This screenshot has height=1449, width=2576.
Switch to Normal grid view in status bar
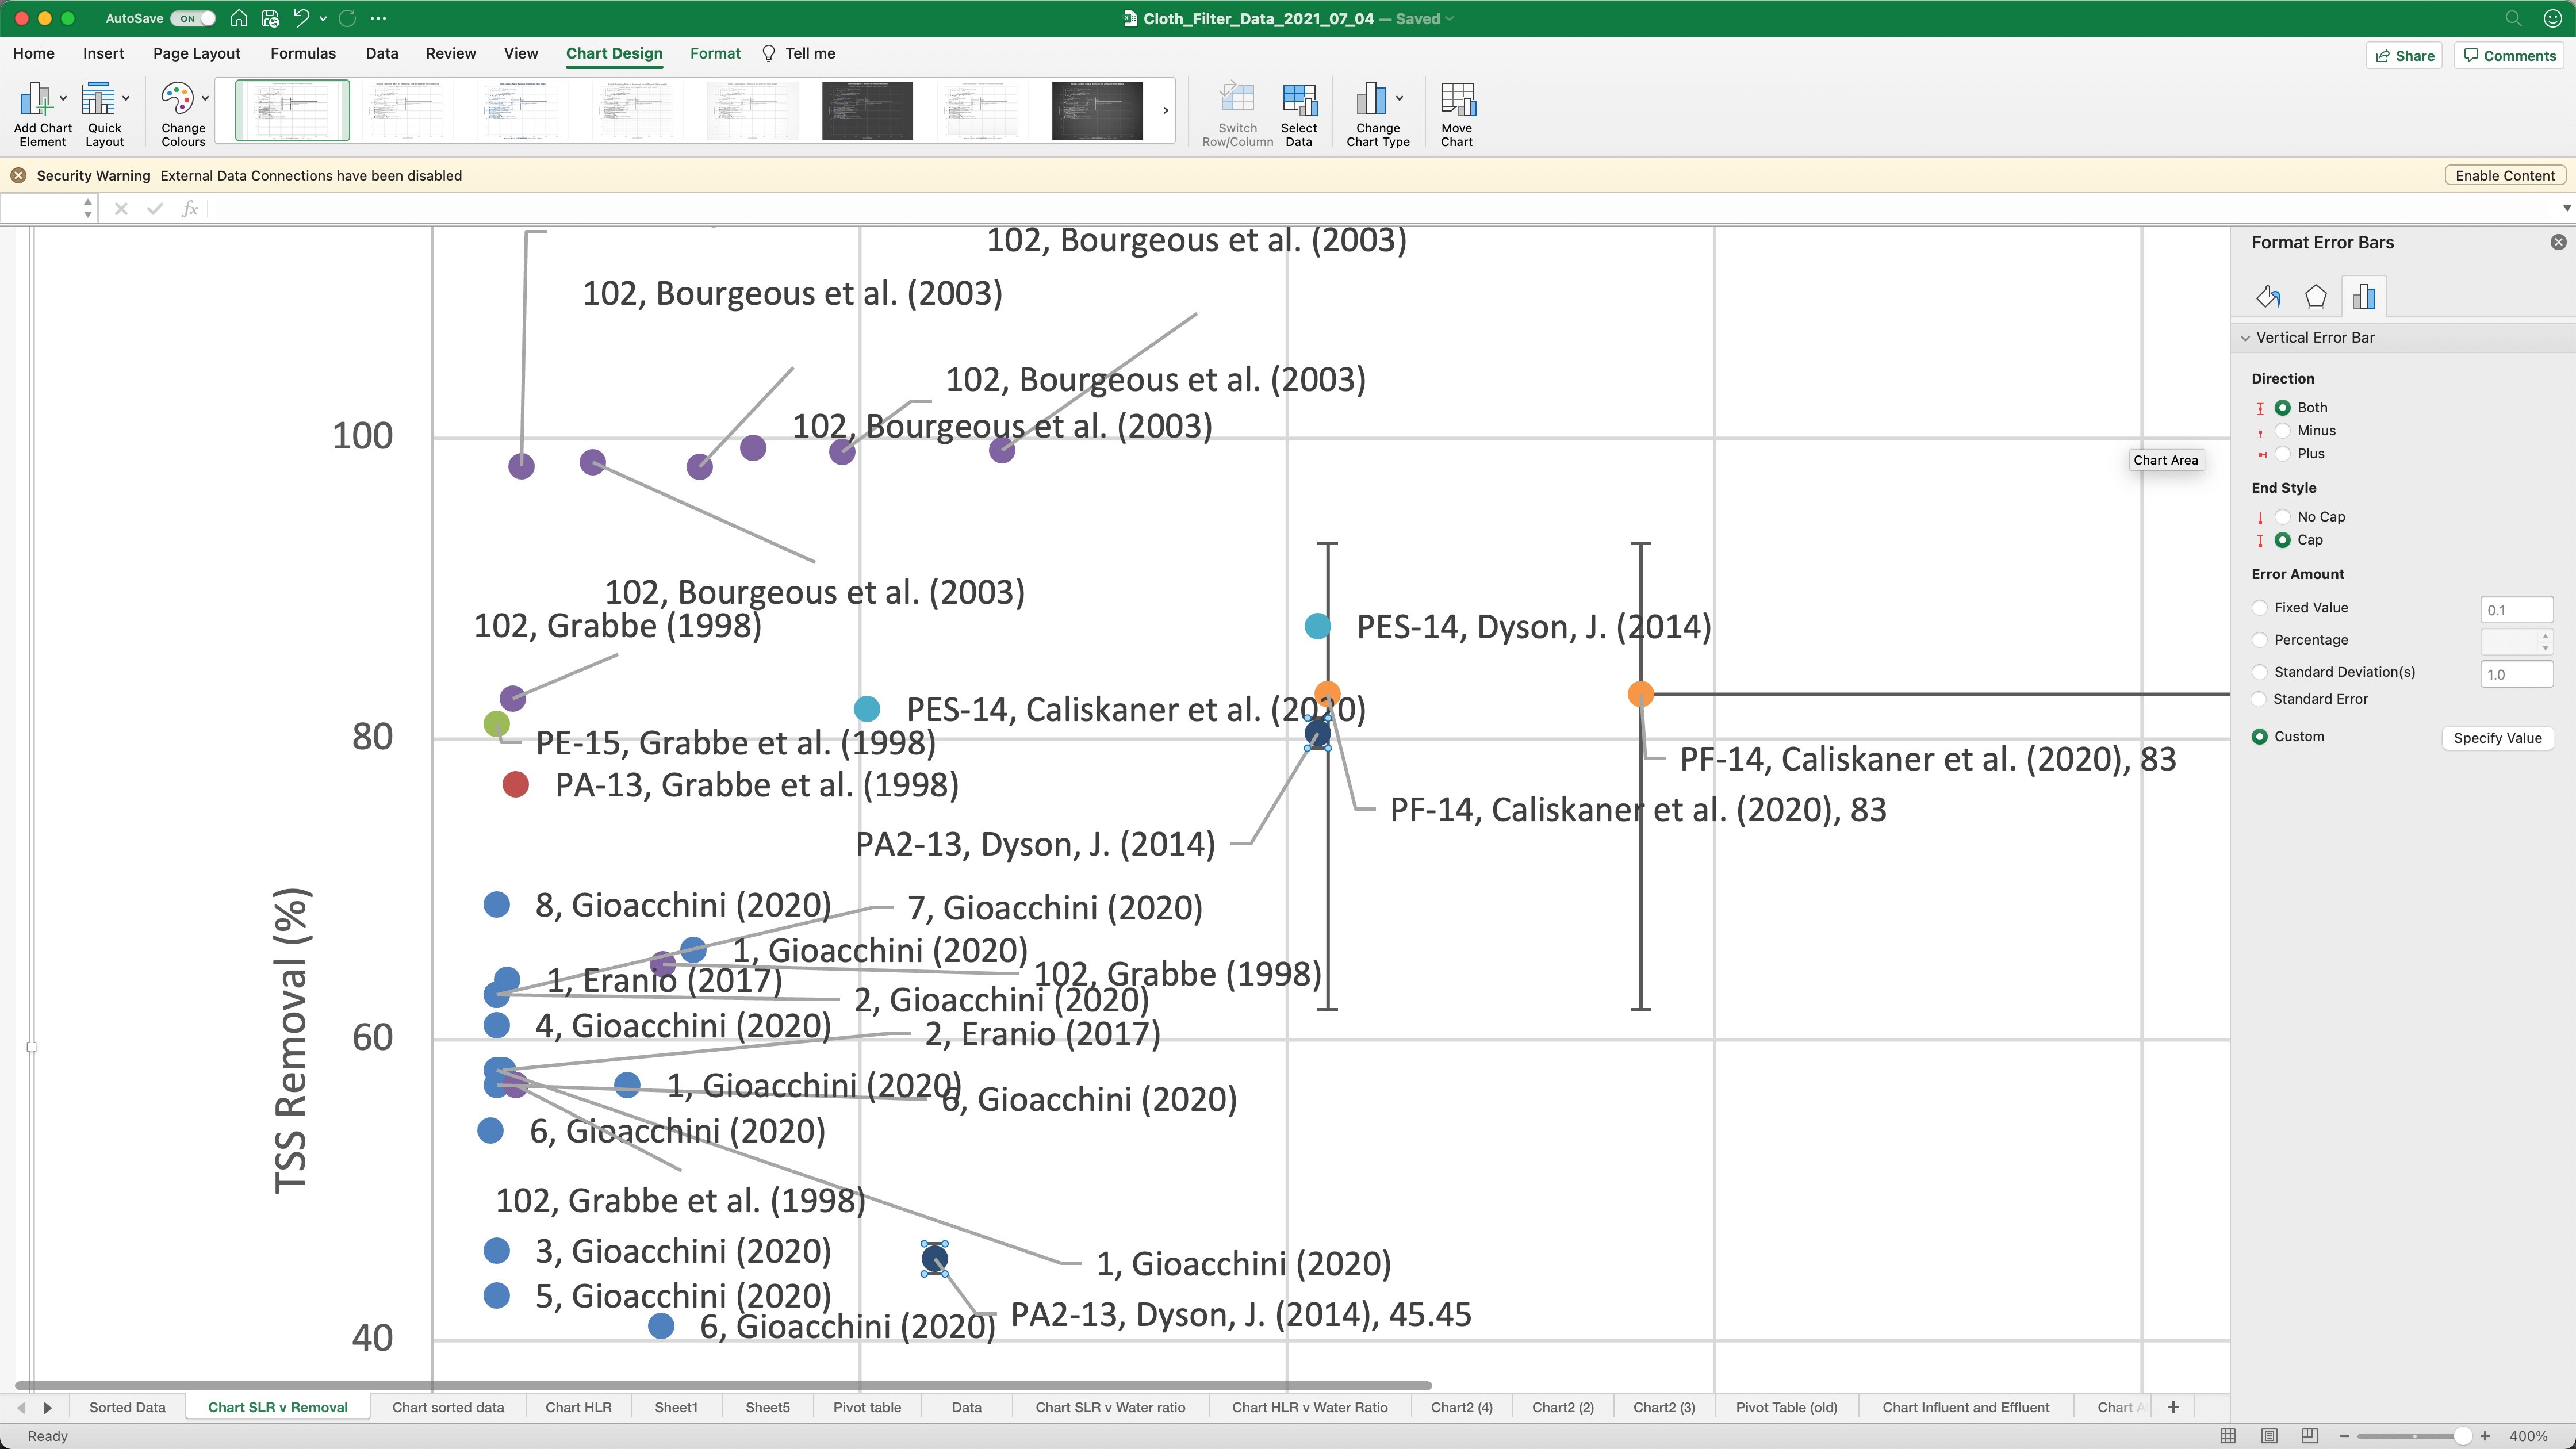point(2228,1435)
